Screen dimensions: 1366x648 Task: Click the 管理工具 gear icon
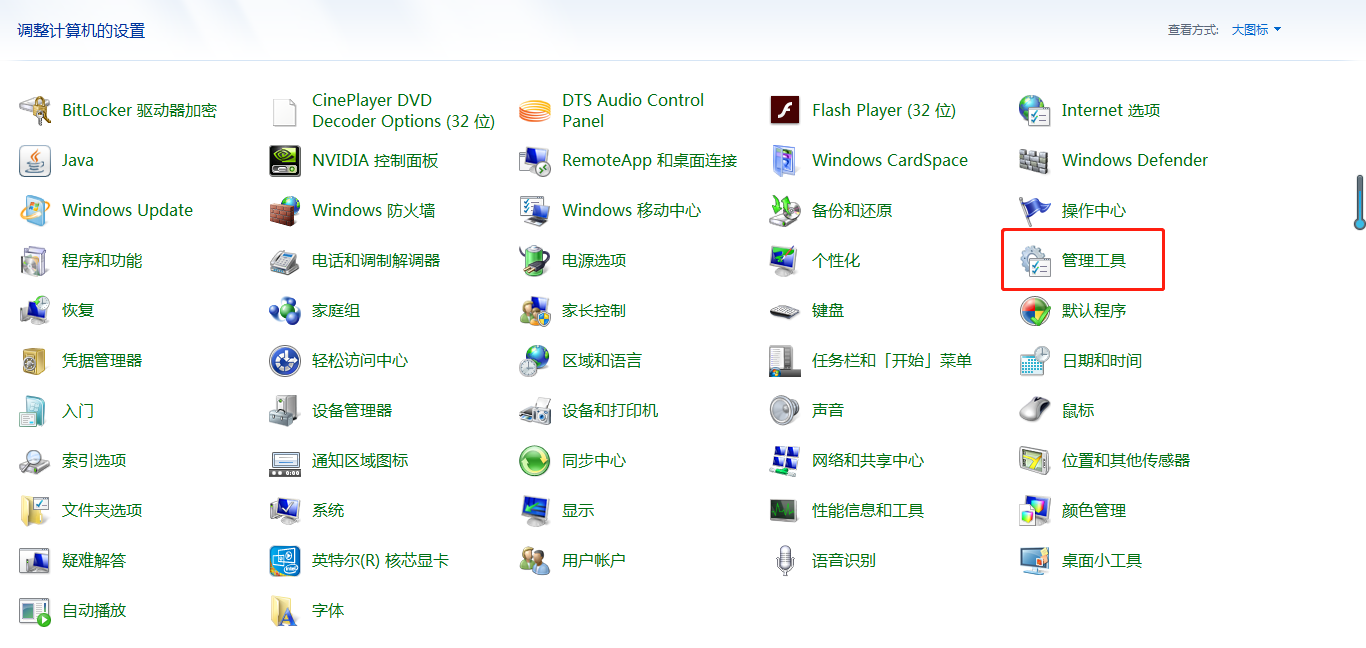(1035, 260)
